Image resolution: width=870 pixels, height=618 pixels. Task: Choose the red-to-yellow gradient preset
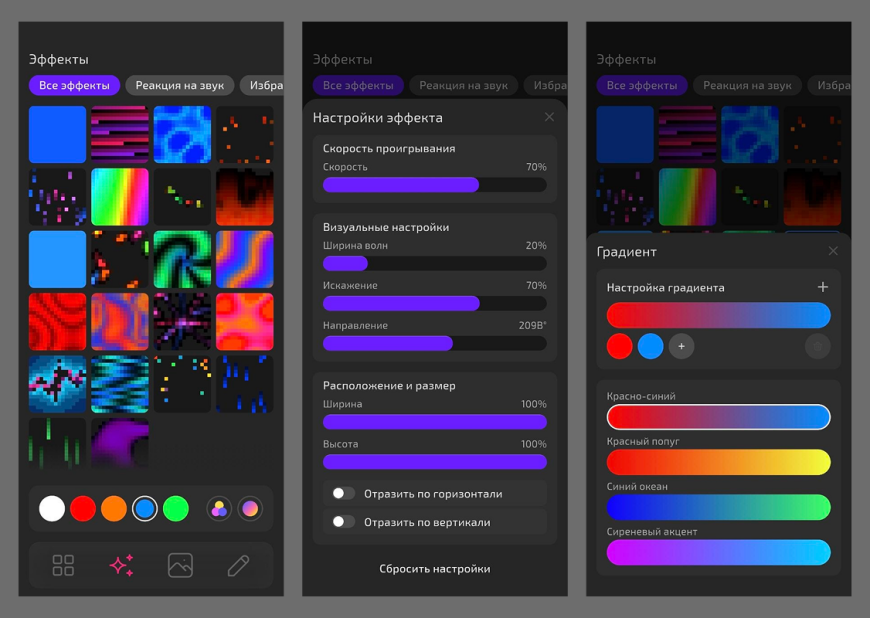click(719, 462)
